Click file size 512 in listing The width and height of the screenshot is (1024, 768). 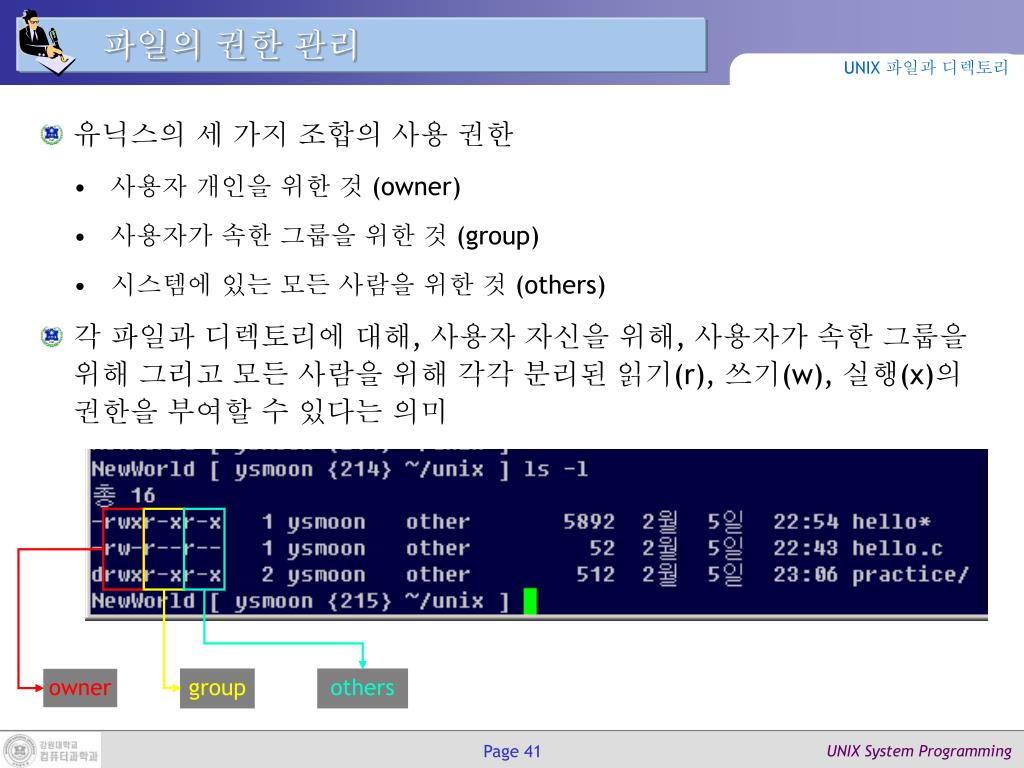(596, 574)
